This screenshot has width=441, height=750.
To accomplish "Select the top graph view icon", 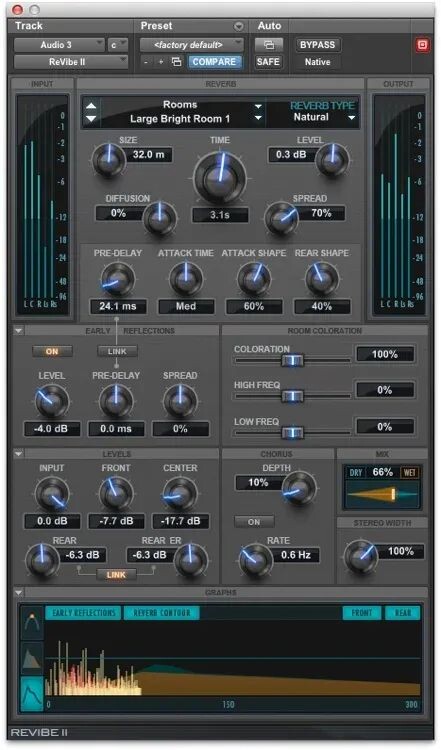I will tap(33, 624).
